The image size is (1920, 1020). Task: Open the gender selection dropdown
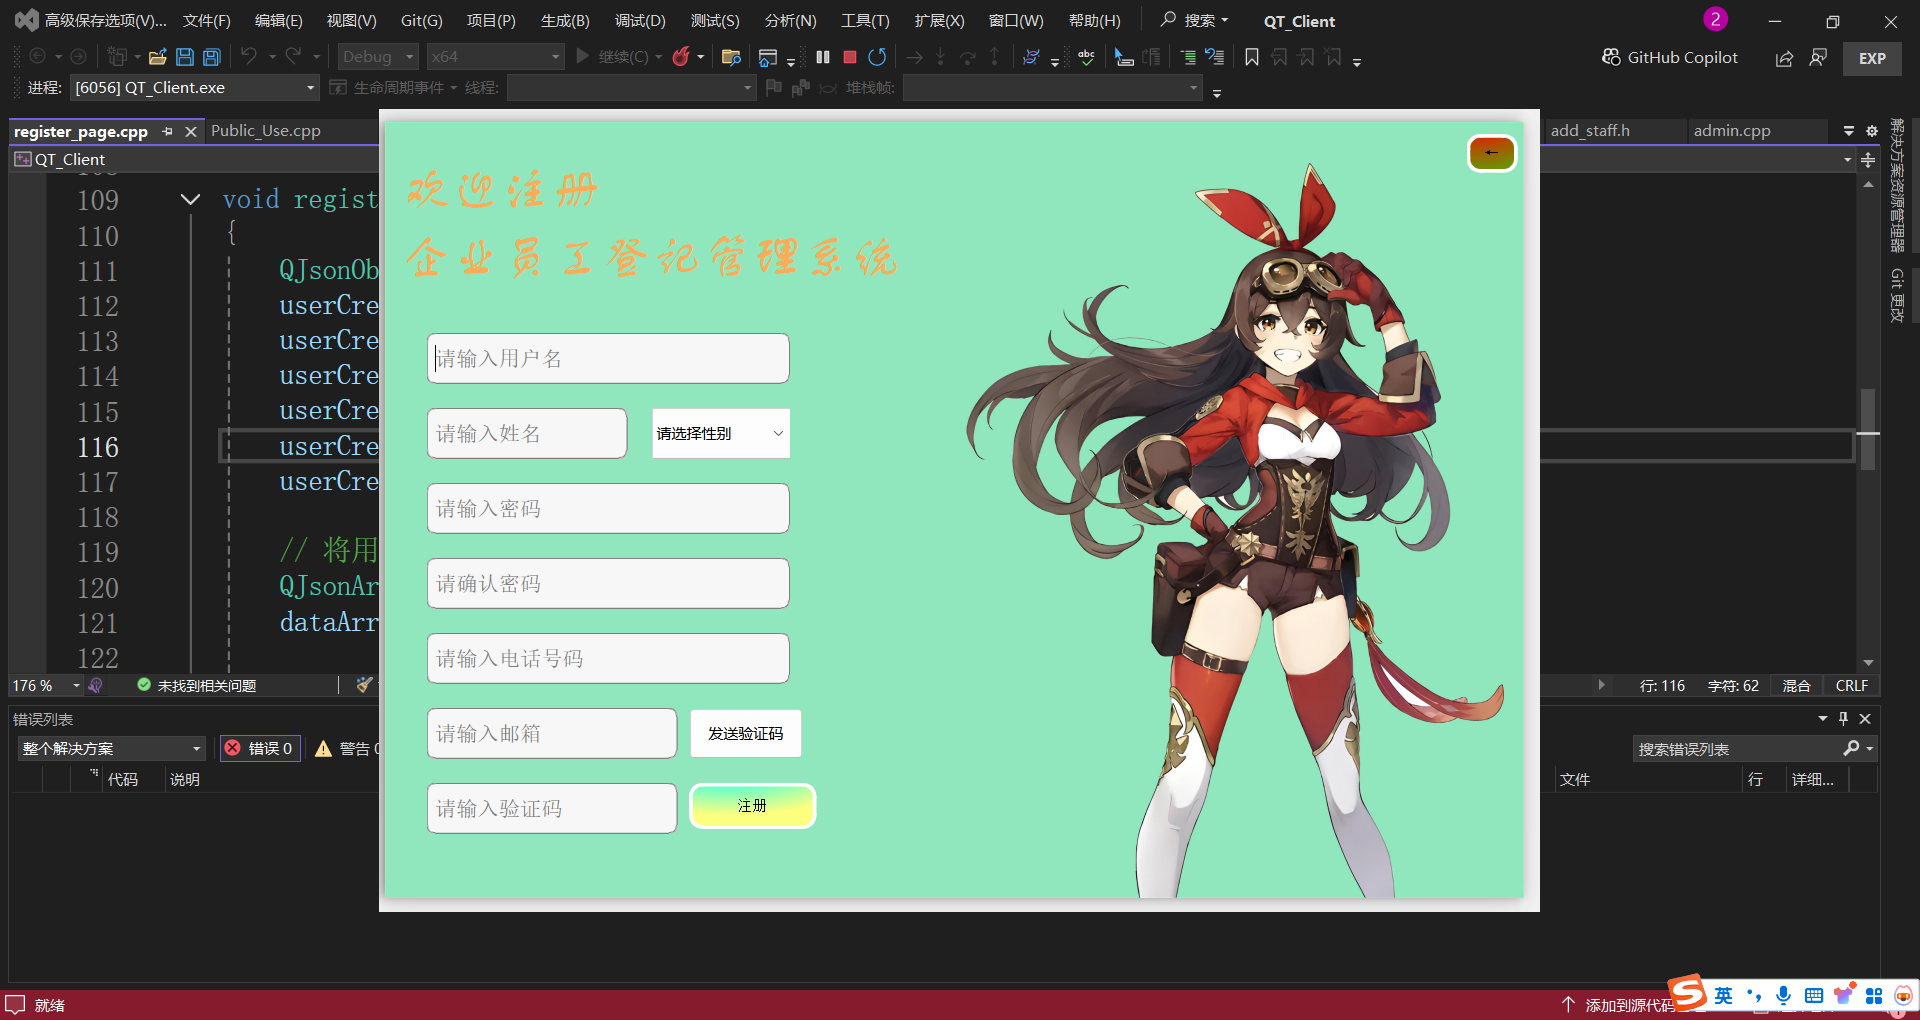click(x=720, y=433)
